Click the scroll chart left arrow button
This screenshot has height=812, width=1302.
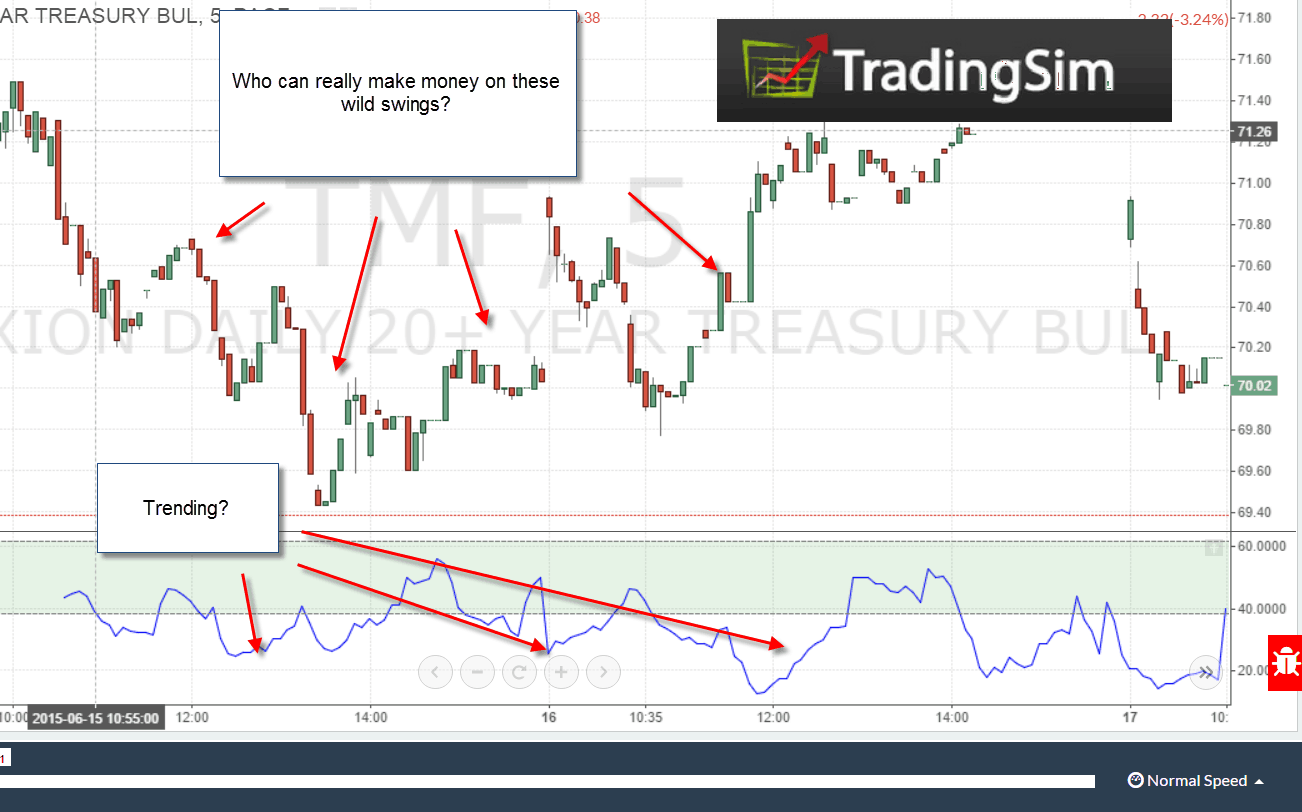[x=435, y=672]
